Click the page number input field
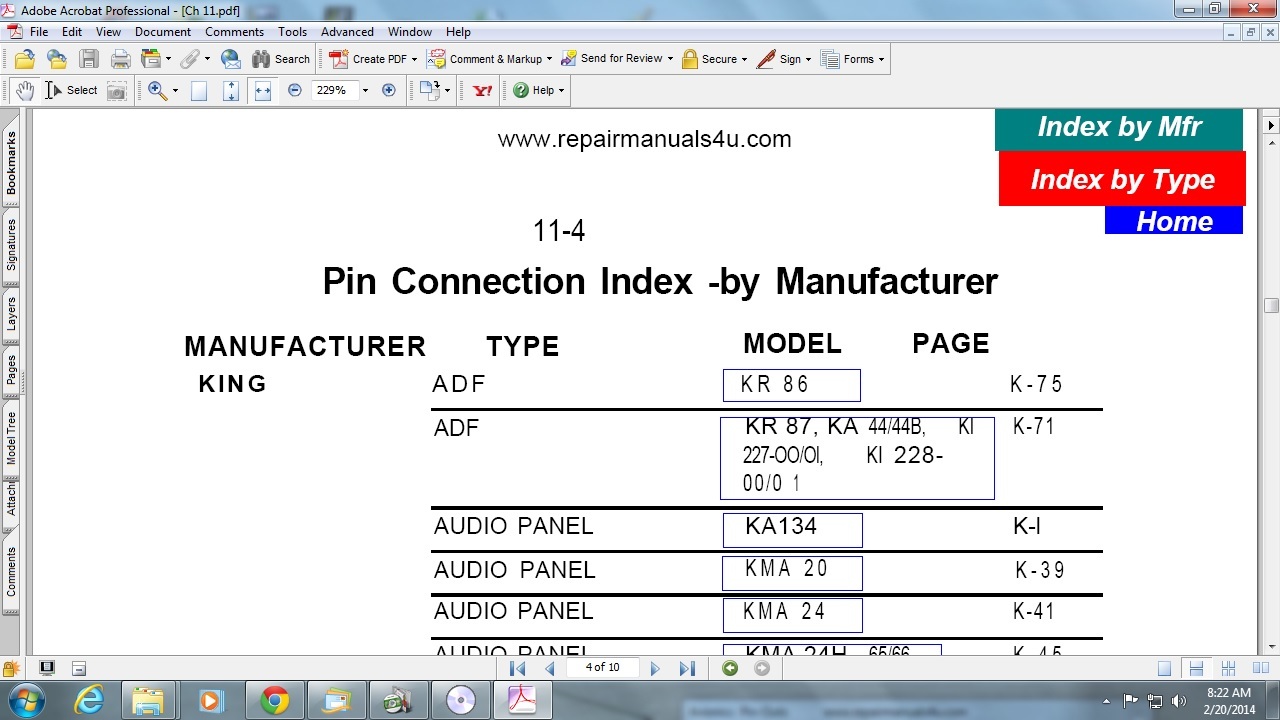This screenshot has width=1280, height=720. [602, 667]
